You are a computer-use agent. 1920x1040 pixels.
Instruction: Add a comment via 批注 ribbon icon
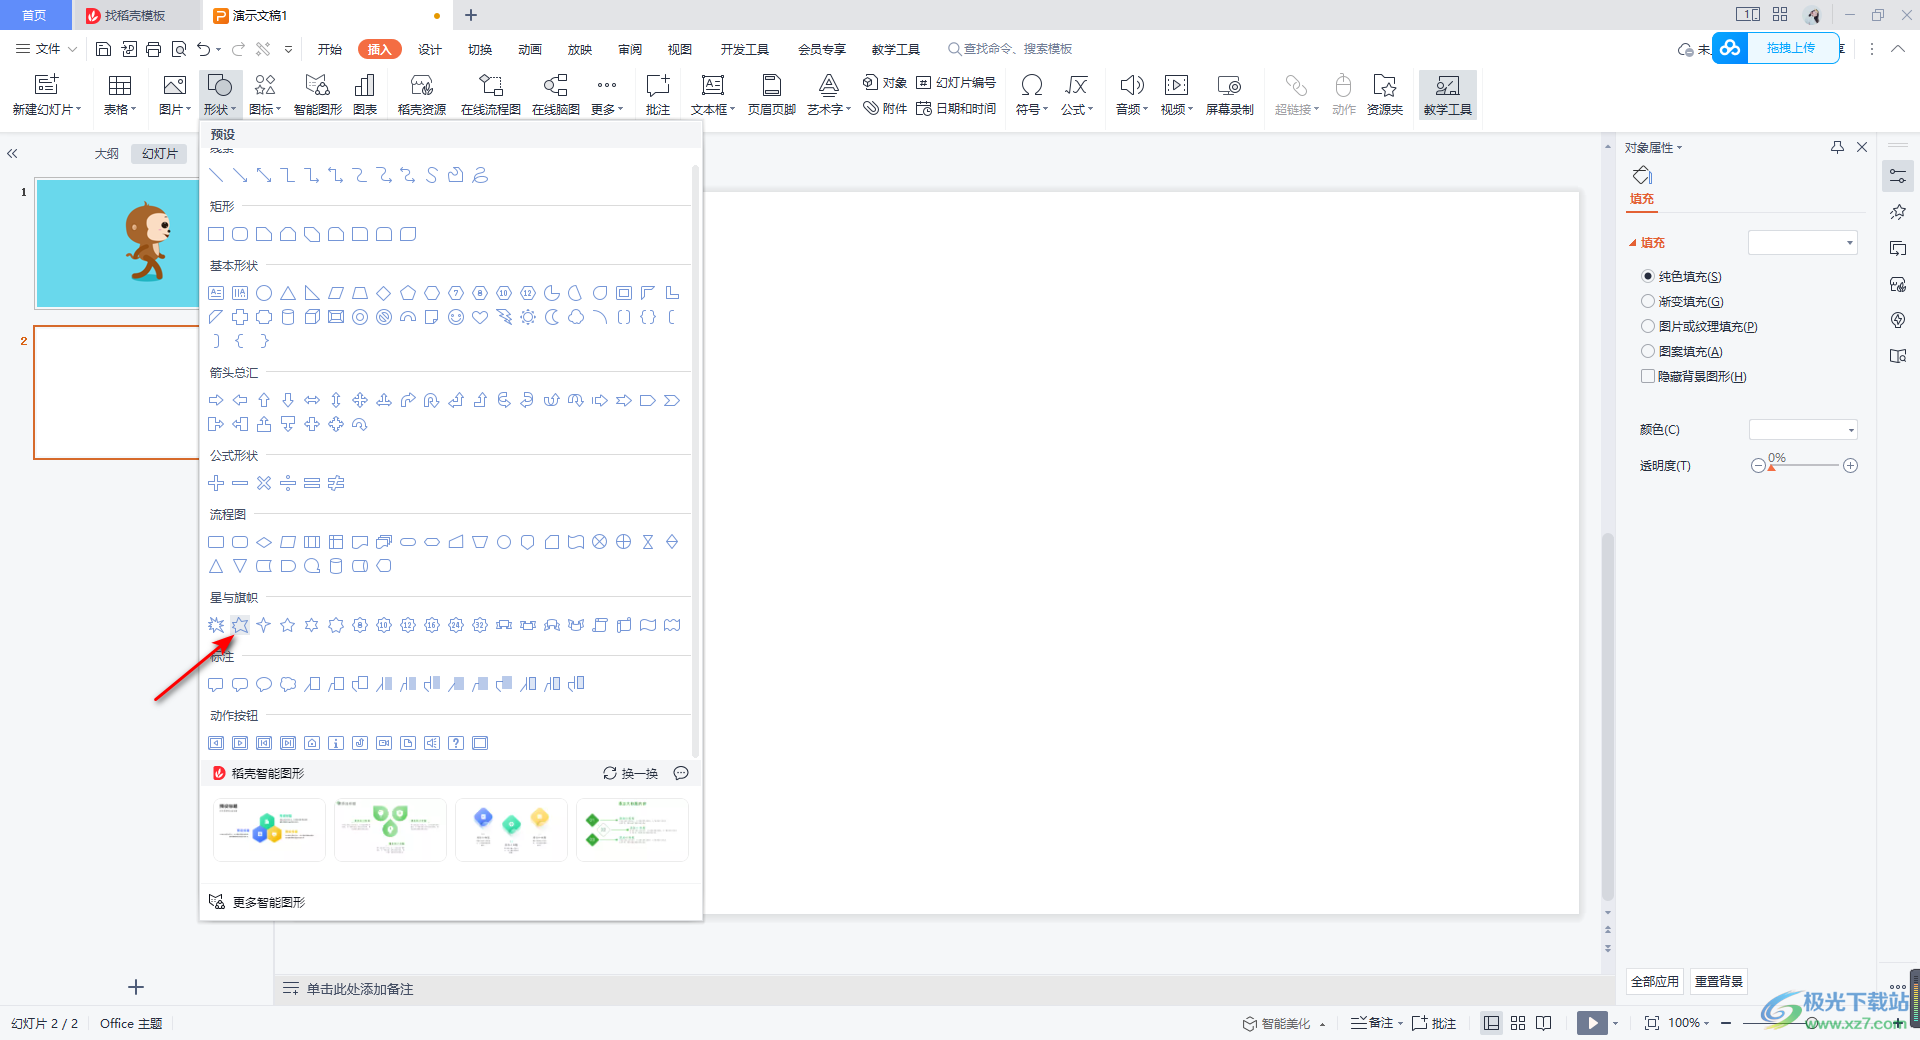658,95
